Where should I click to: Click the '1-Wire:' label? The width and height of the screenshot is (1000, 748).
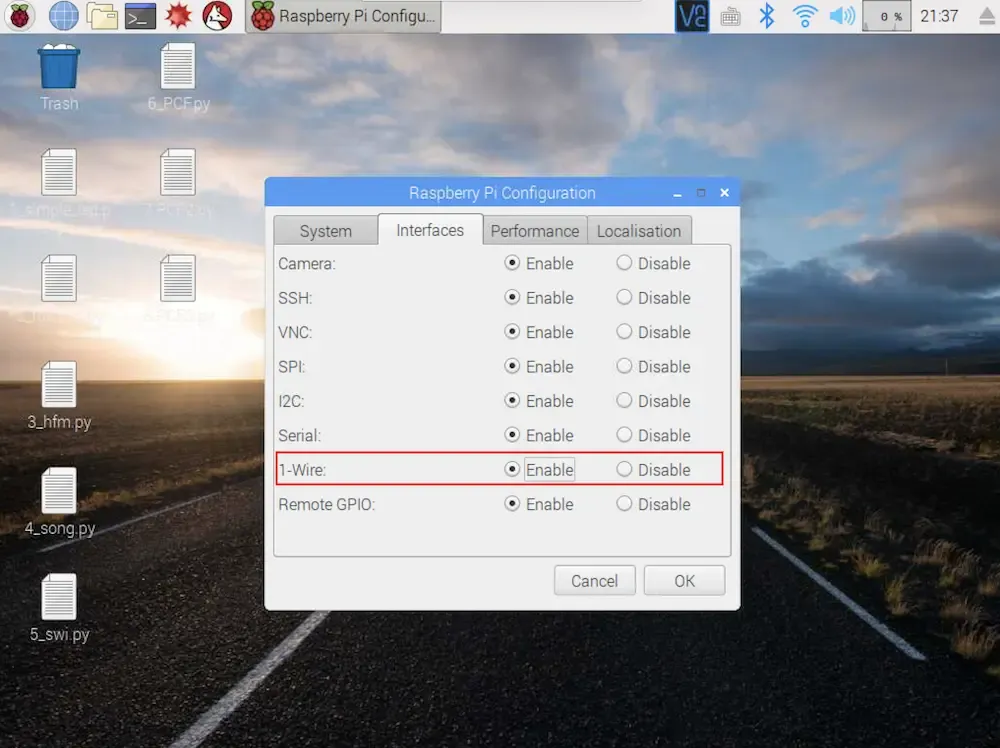[302, 470]
